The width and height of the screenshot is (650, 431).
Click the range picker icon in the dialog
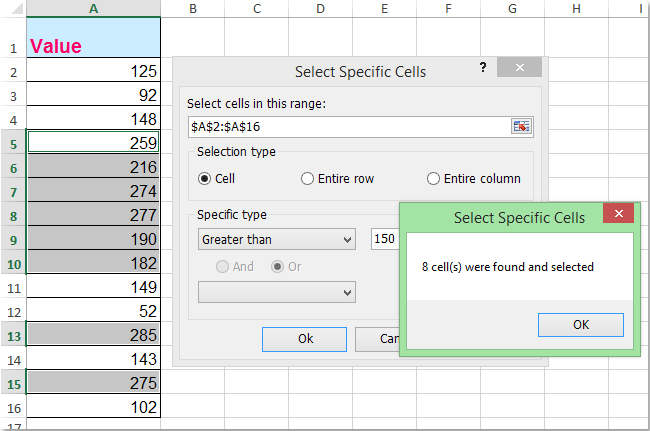pos(521,126)
